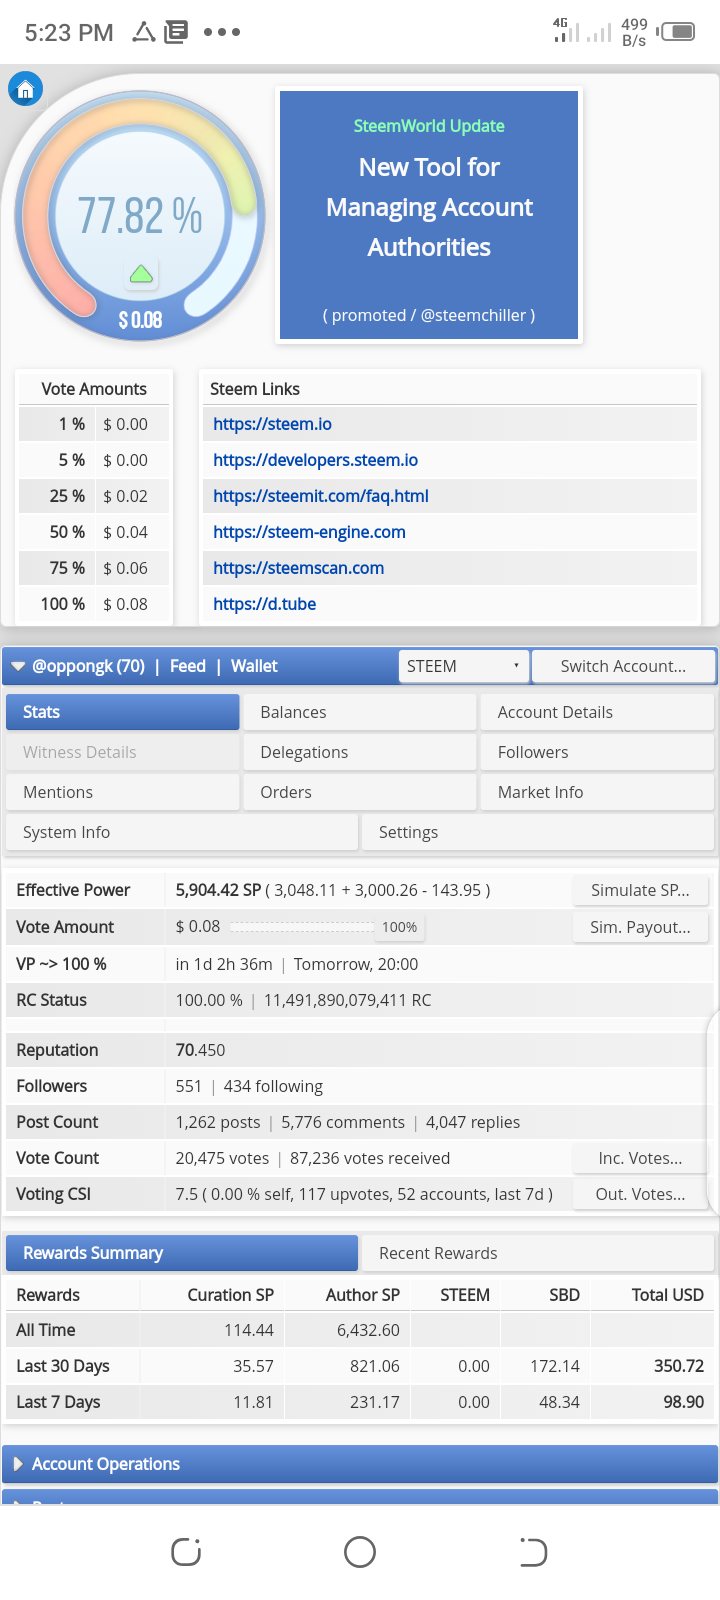Click the Sim. Payout button
This screenshot has height=1600, width=720.
[640, 927]
